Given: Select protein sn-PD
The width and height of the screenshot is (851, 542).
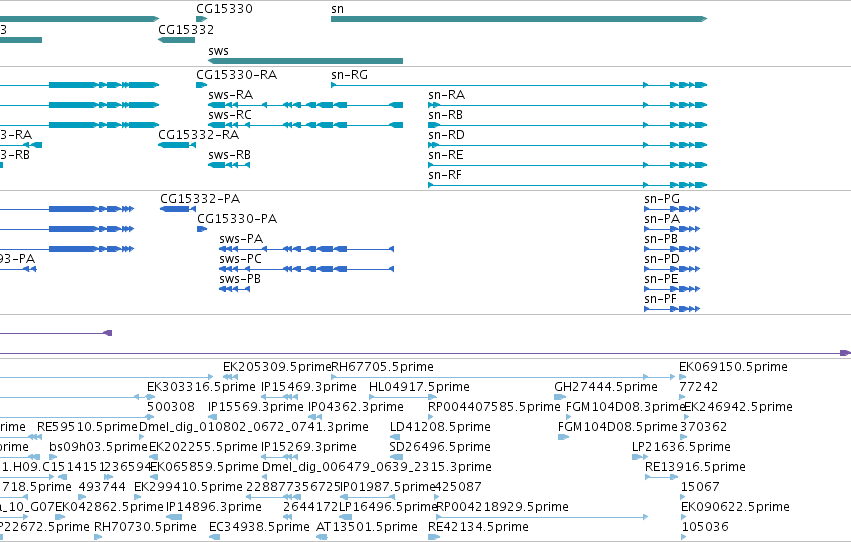Looking at the screenshot, I should click(672, 269).
